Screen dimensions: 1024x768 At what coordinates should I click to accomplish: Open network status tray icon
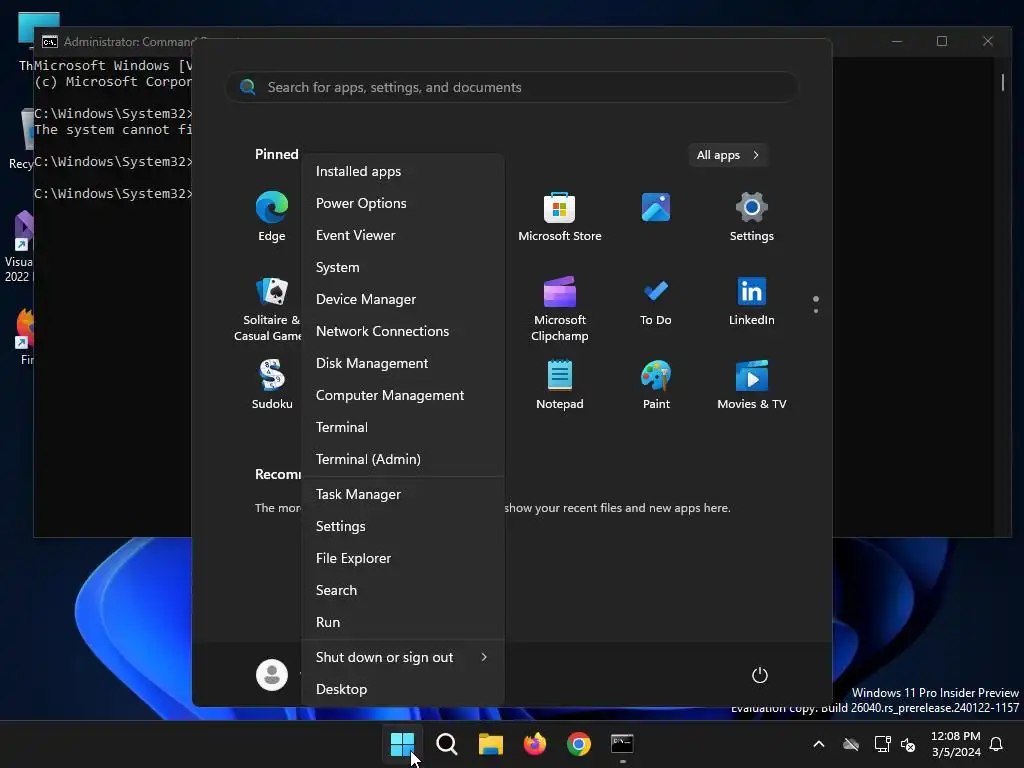pyautogui.click(x=882, y=744)
